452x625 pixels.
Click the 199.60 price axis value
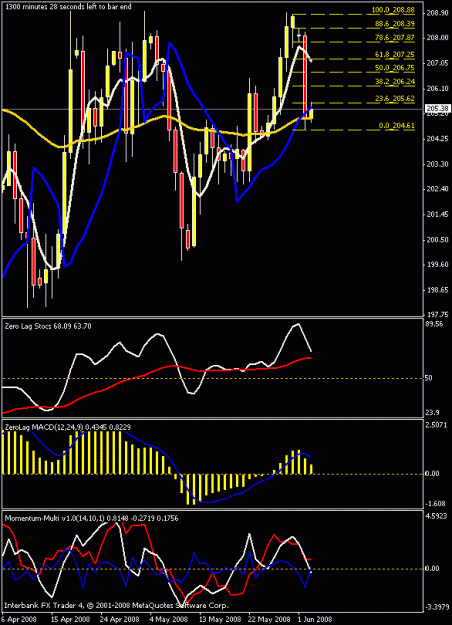(436, 265)
